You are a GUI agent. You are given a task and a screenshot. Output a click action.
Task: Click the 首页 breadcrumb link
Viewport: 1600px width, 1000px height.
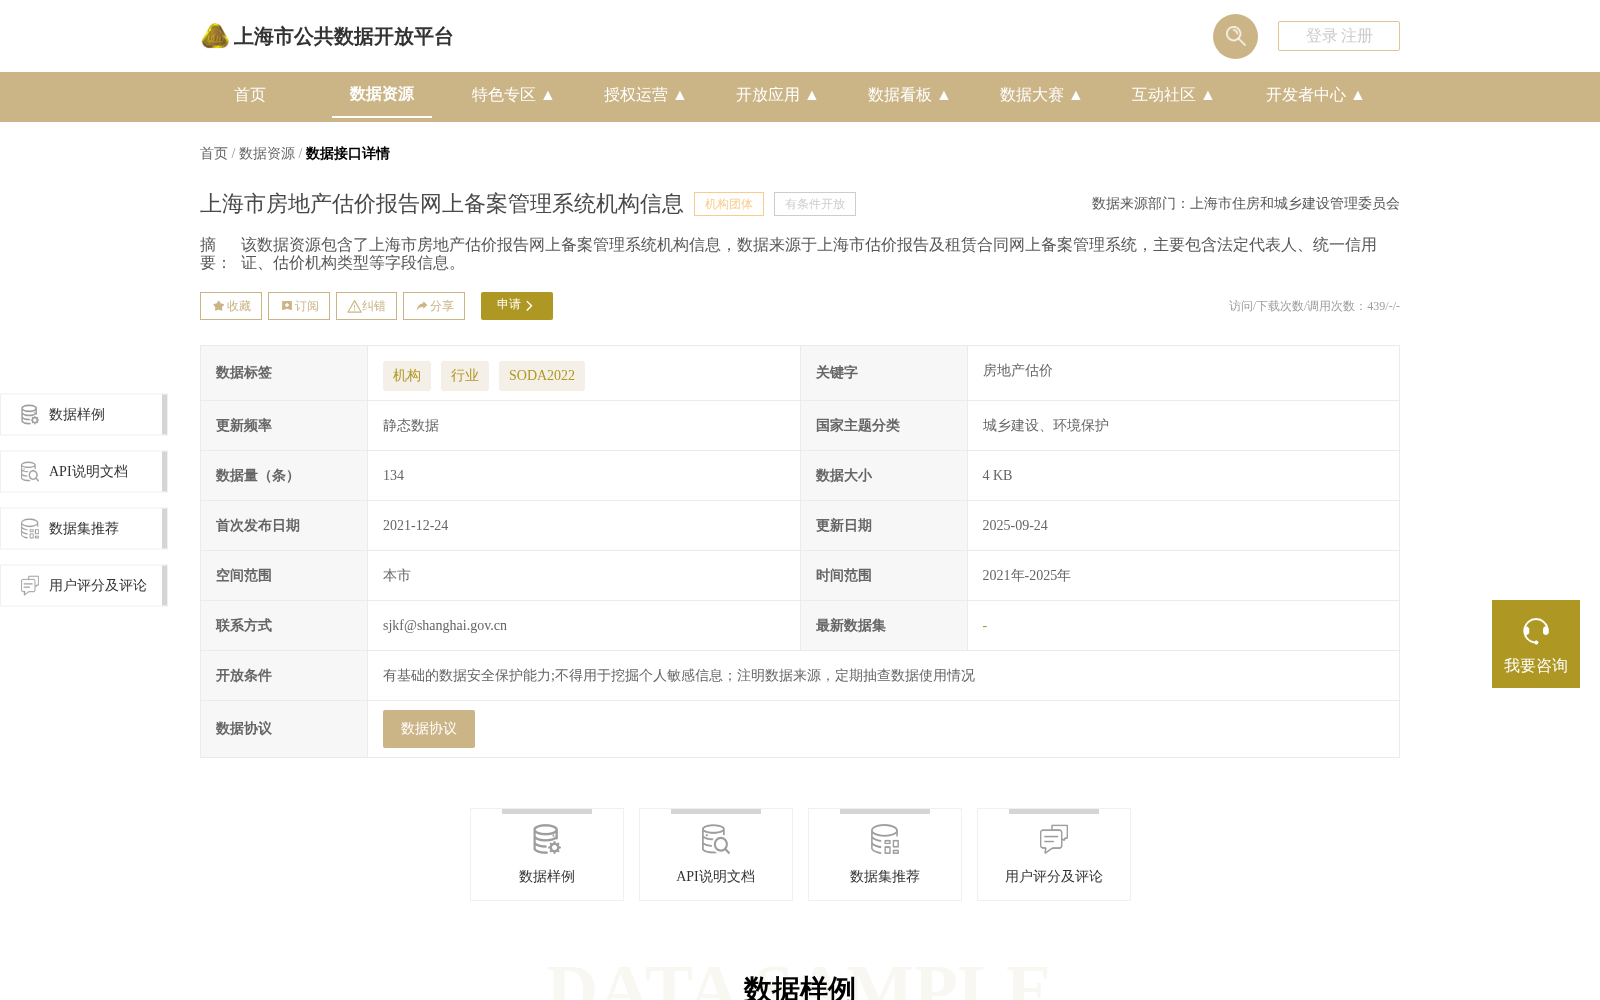[214, 153]
